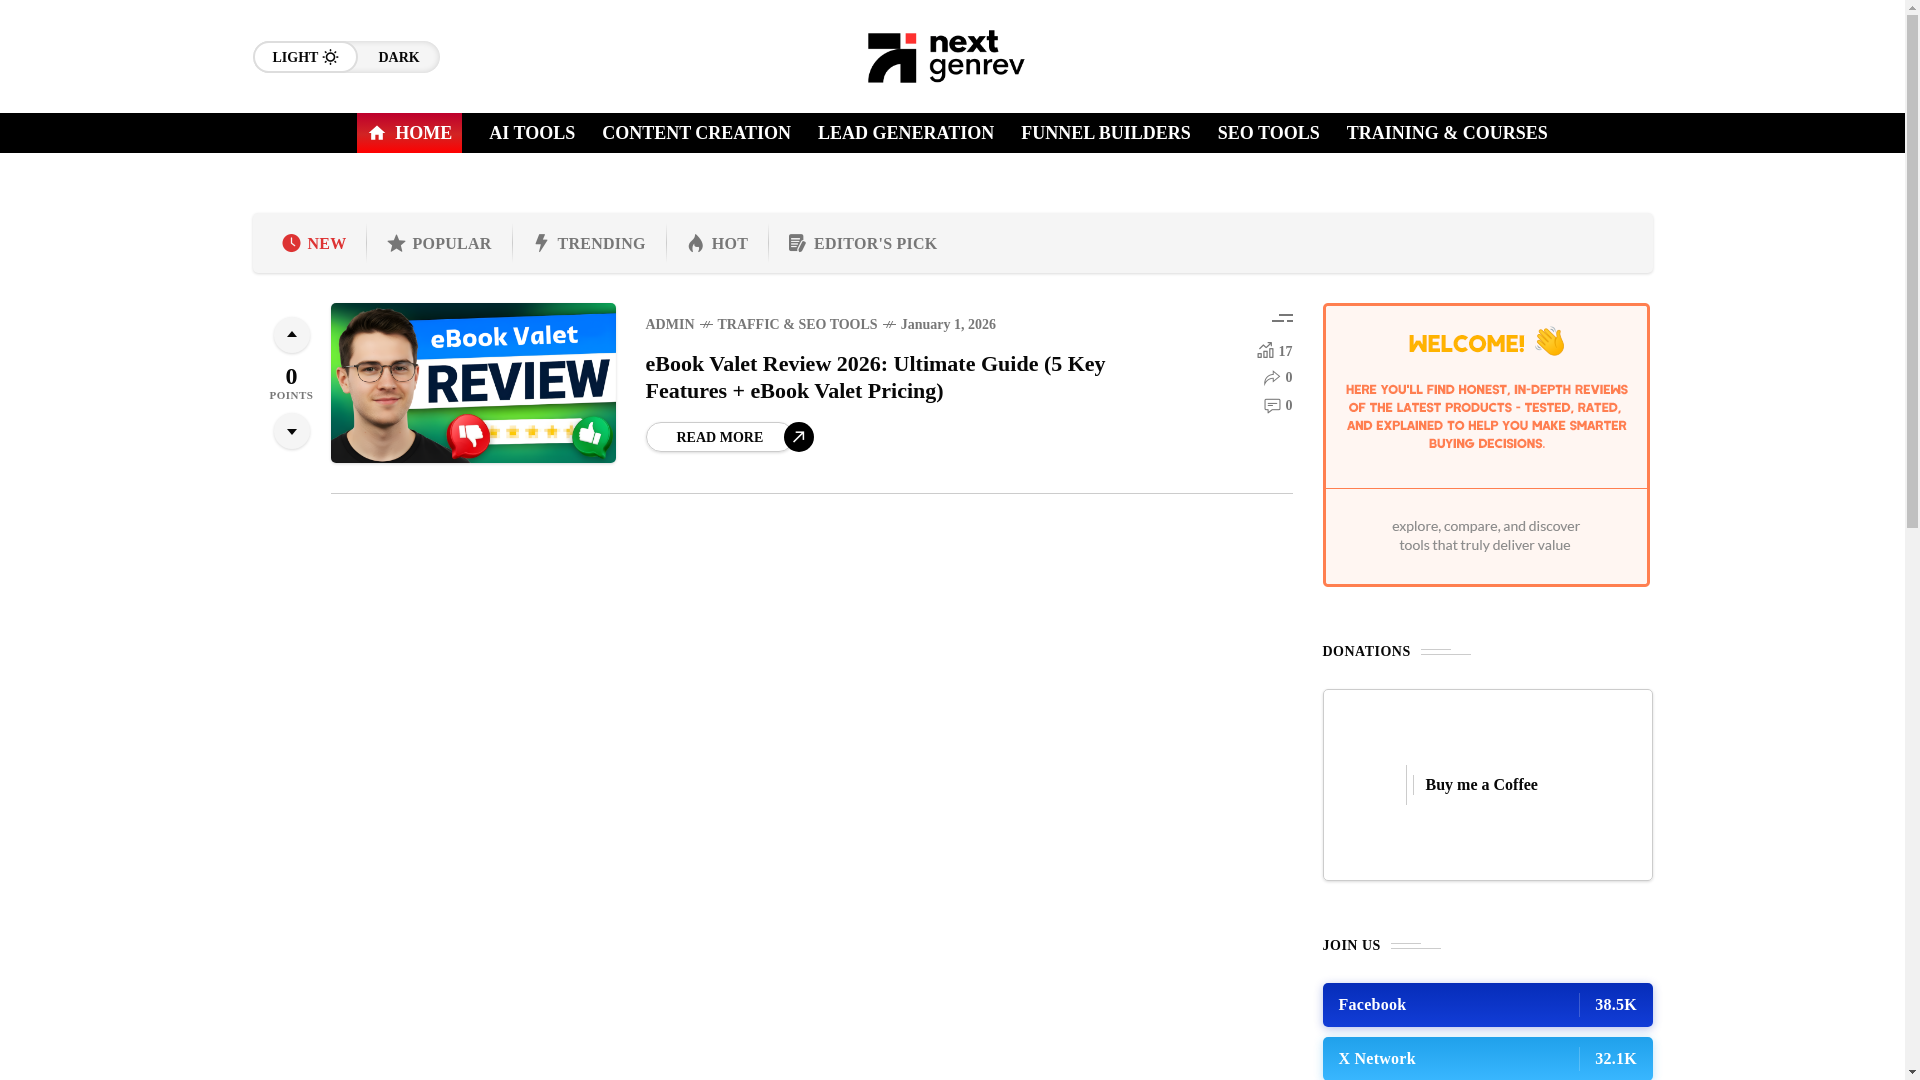Select the POPULAR posts tab

pos(439,243)
